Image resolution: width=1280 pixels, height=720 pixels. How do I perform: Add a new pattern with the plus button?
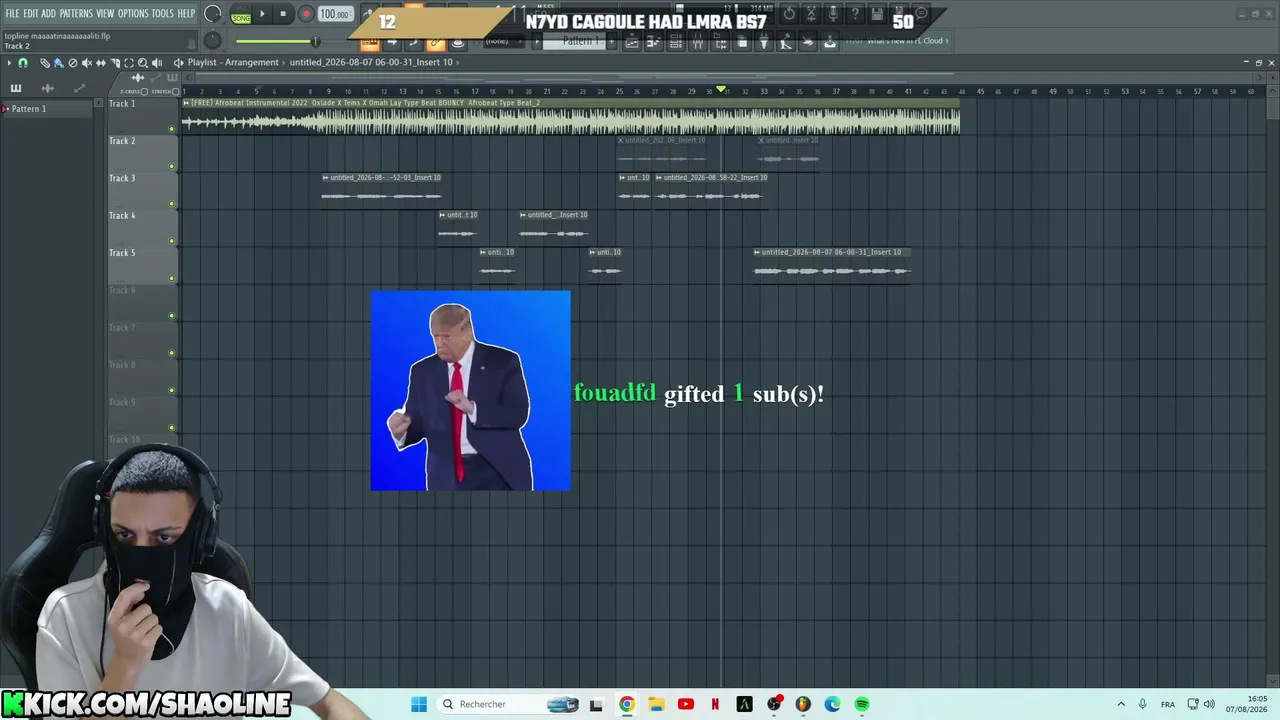[x=611, y=42]
